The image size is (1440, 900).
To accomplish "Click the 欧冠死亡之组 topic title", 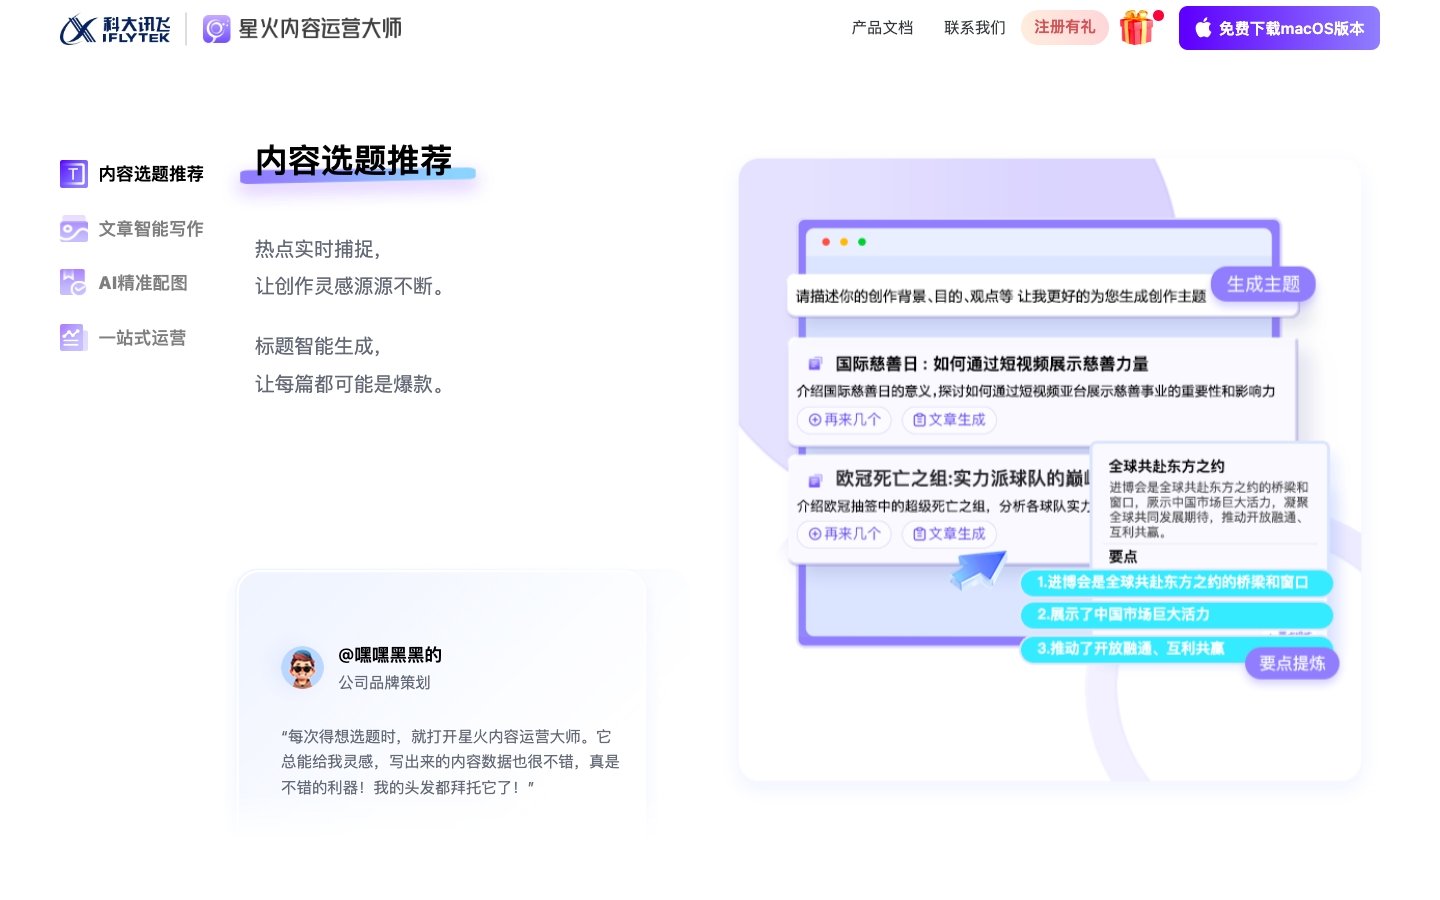I will tap(962, 478).
